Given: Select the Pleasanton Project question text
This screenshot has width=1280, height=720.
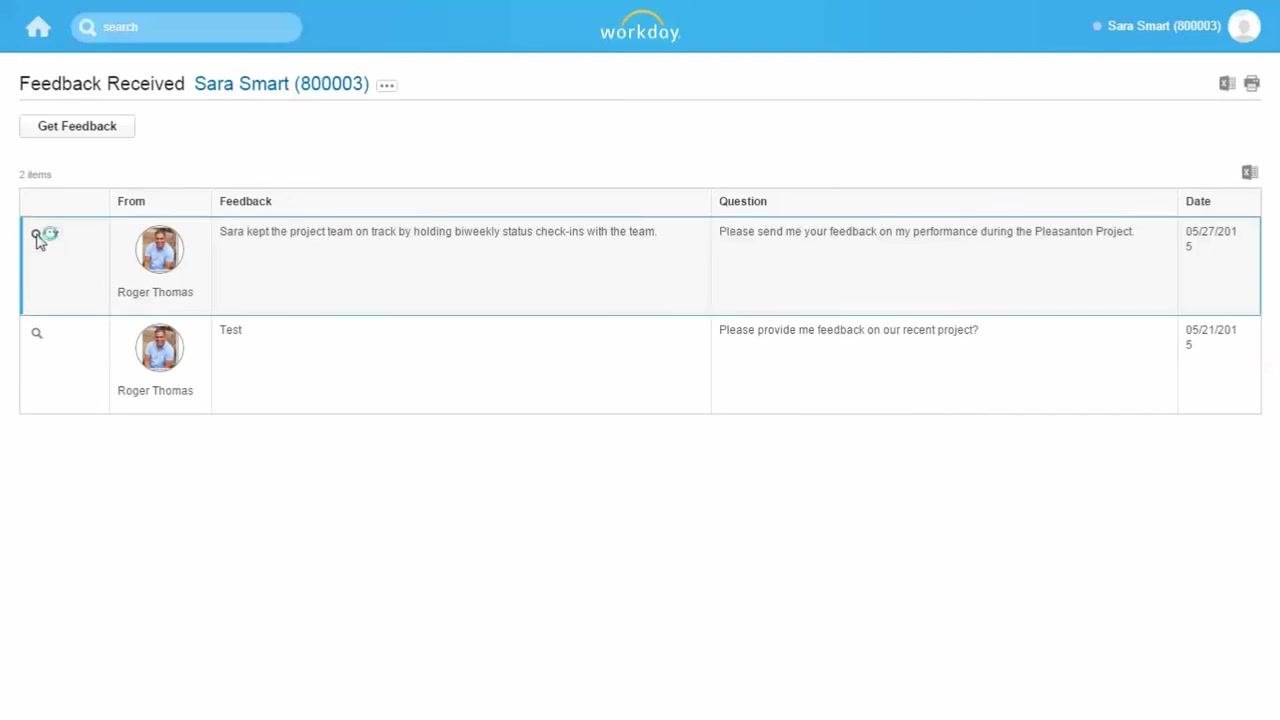Looking at the screenshot, I should (926, 231).
